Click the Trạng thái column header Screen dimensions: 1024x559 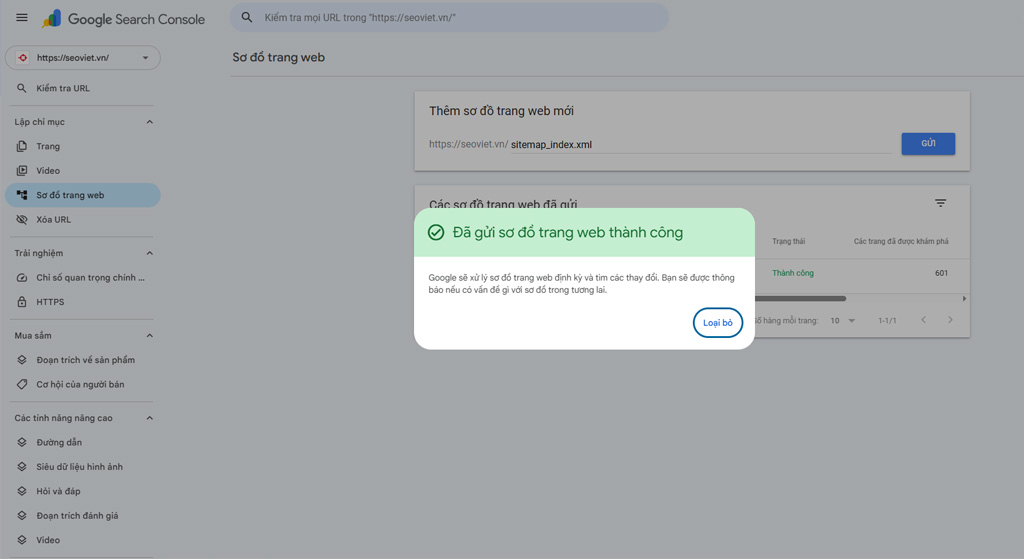tap(788, 242)
